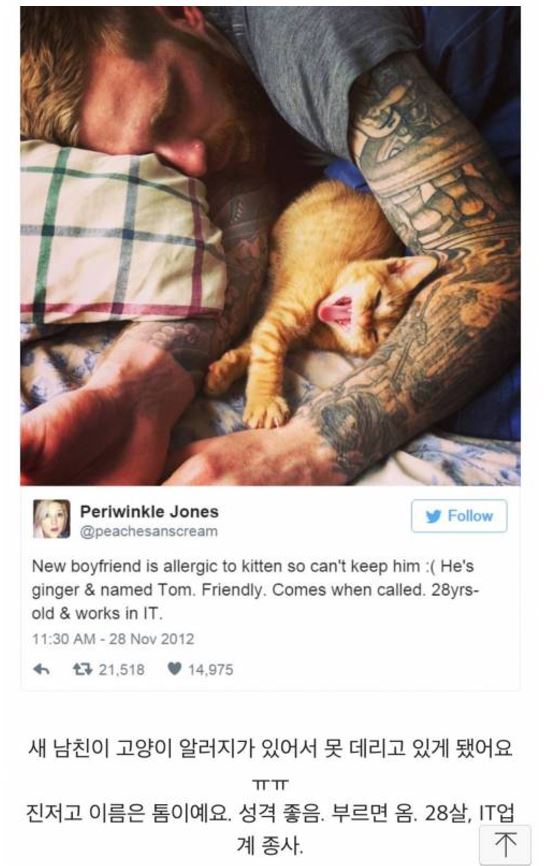Like the tweet with the heart icon
The height and width of the screenshot is (866, 546).
[x=174, y=669]
